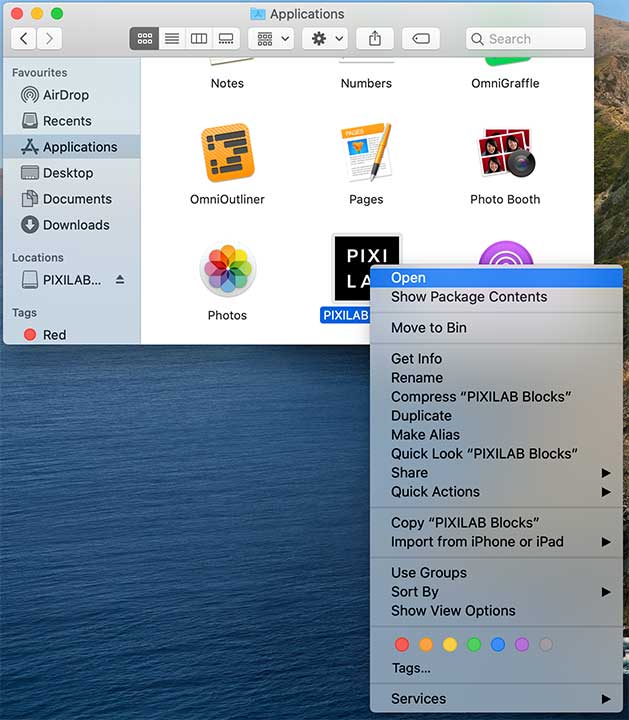Click the Edit Tags toolbar icon
This screenshot has height=720, width=629.
click(x=421, y=39)
